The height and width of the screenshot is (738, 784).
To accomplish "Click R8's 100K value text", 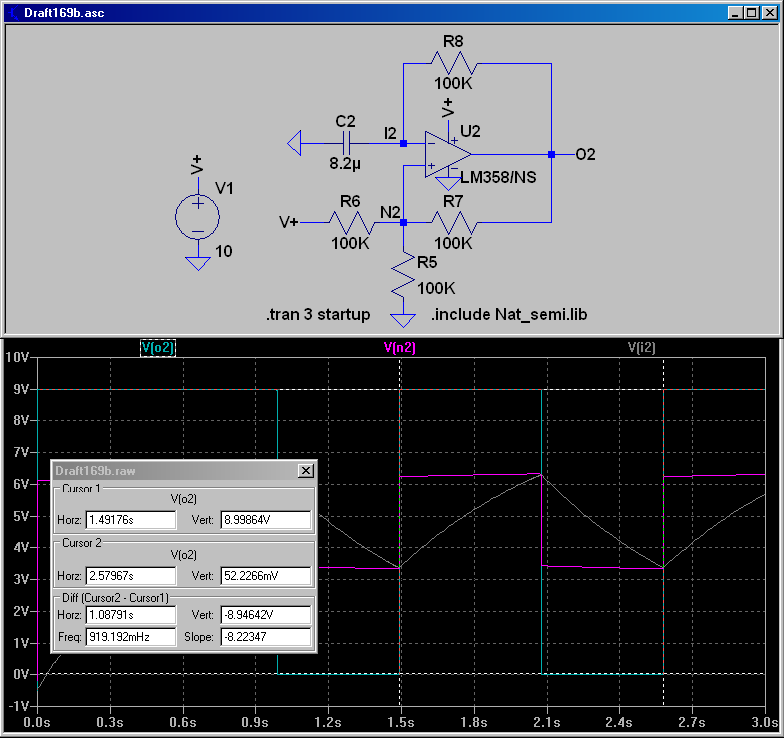I will point(453,84).
